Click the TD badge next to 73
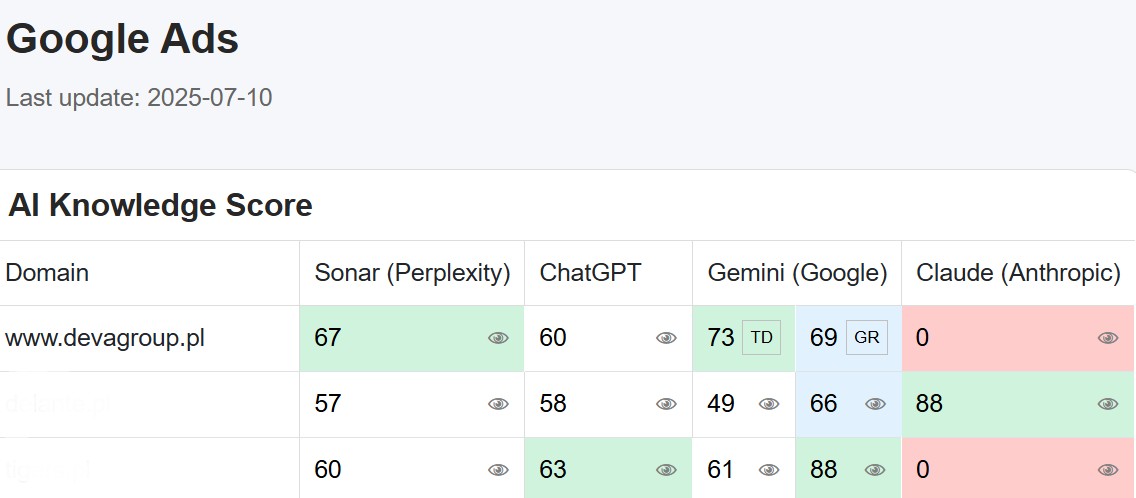Viewport: 1136px width, 498px height. click(x=761, y=338)
